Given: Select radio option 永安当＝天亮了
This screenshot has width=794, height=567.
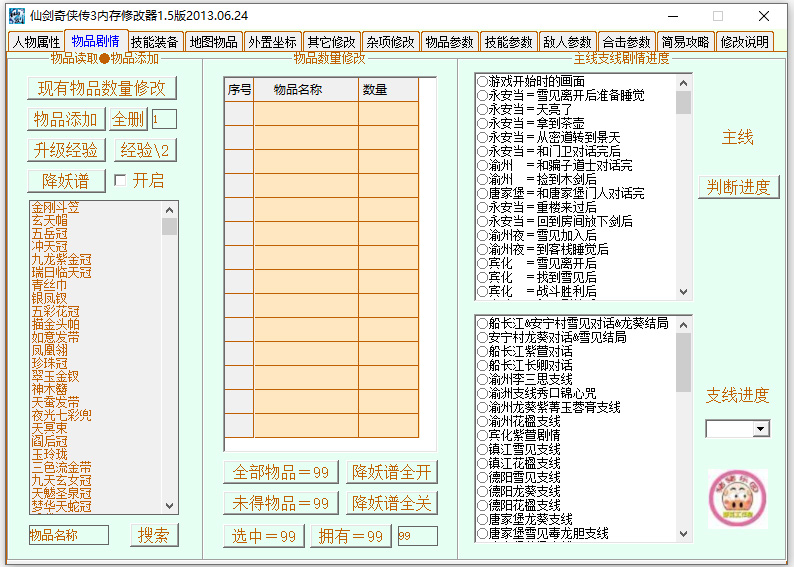Looking at the screenshot, I should click(482, 110).
